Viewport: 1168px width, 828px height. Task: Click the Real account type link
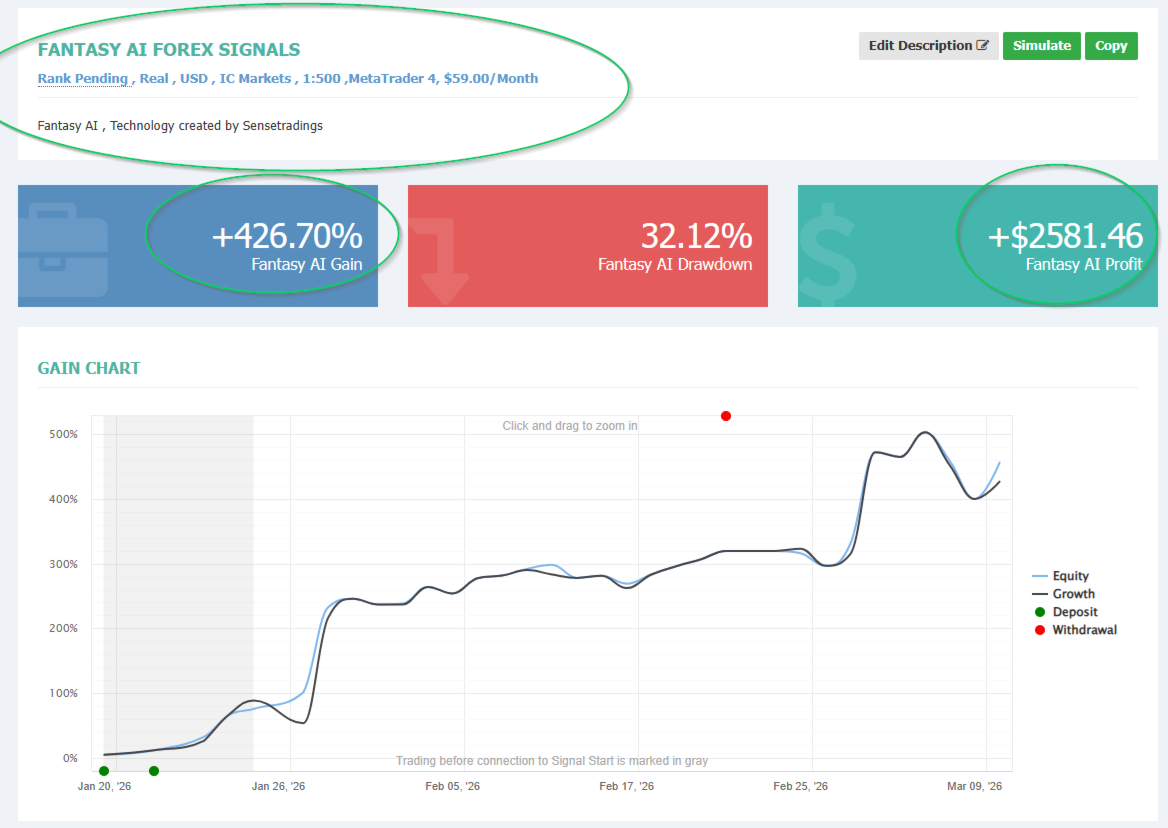pos(154,79)
